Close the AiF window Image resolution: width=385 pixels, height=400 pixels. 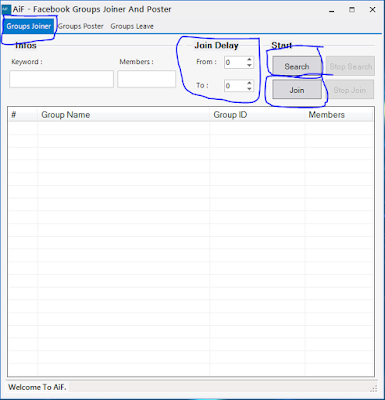pyautogui.click(x=373, y=10)
